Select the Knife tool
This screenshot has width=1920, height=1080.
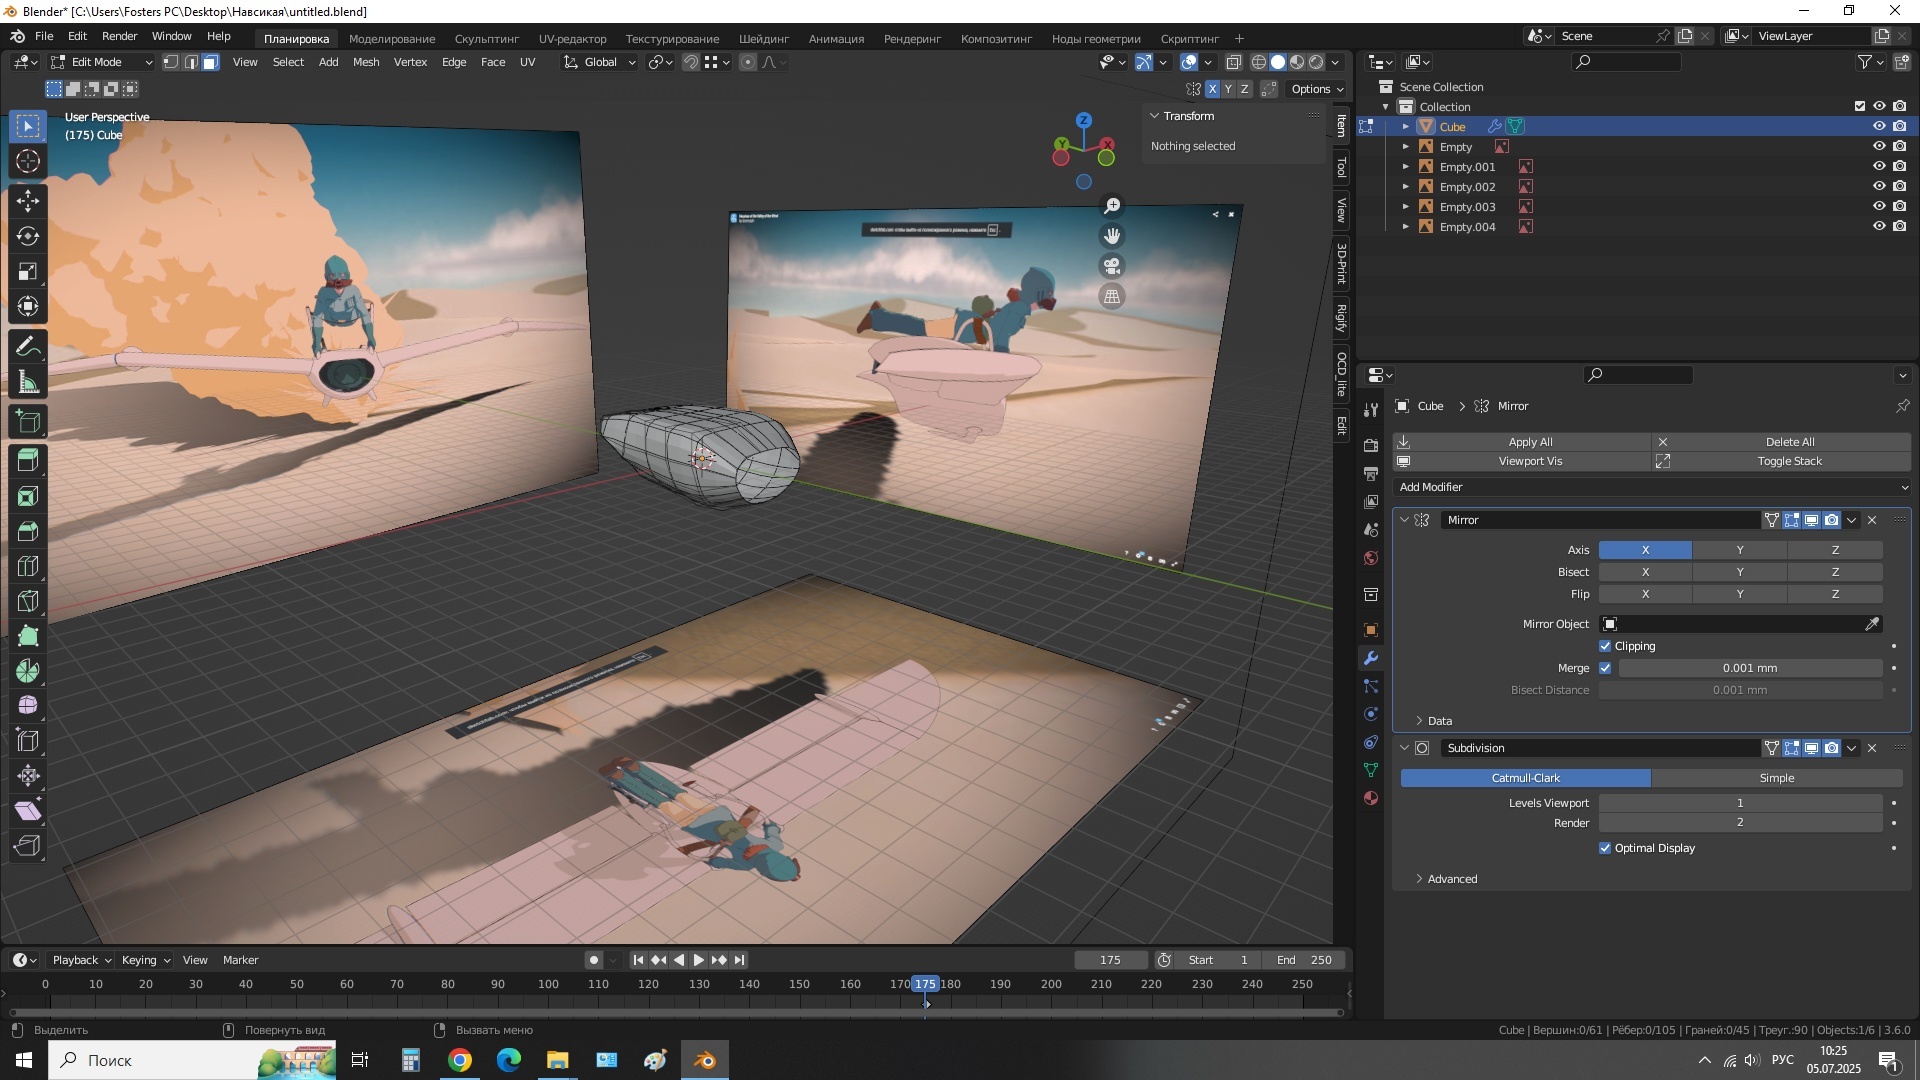(28, 601)
